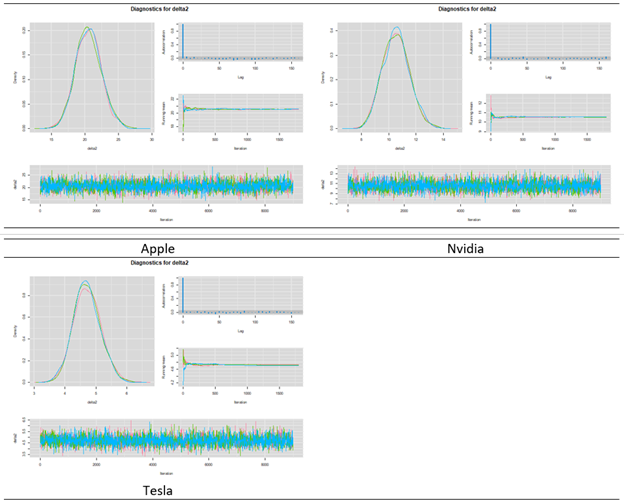This screenshot has height=501, width=624.
Task: Select the Apple trace plot strip
Action: click(166, 184)
